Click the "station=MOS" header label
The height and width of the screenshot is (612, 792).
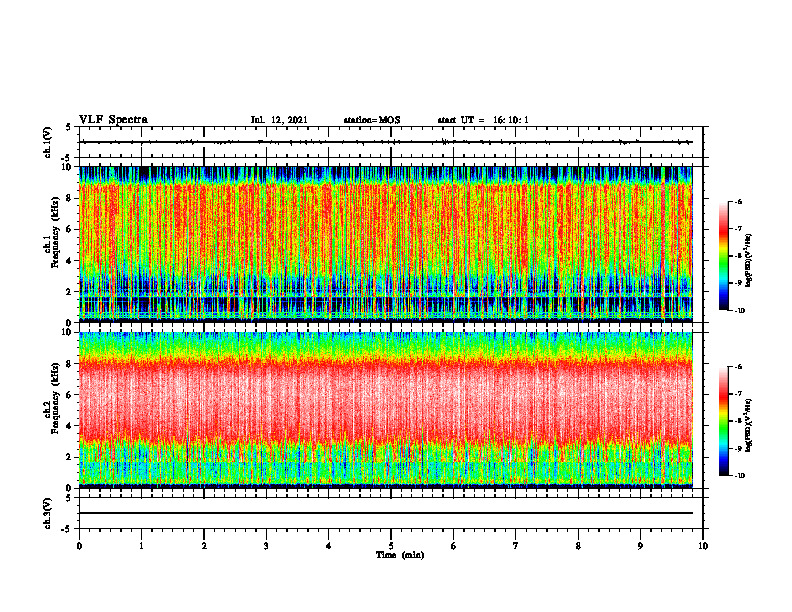click(x=372, y=120)
